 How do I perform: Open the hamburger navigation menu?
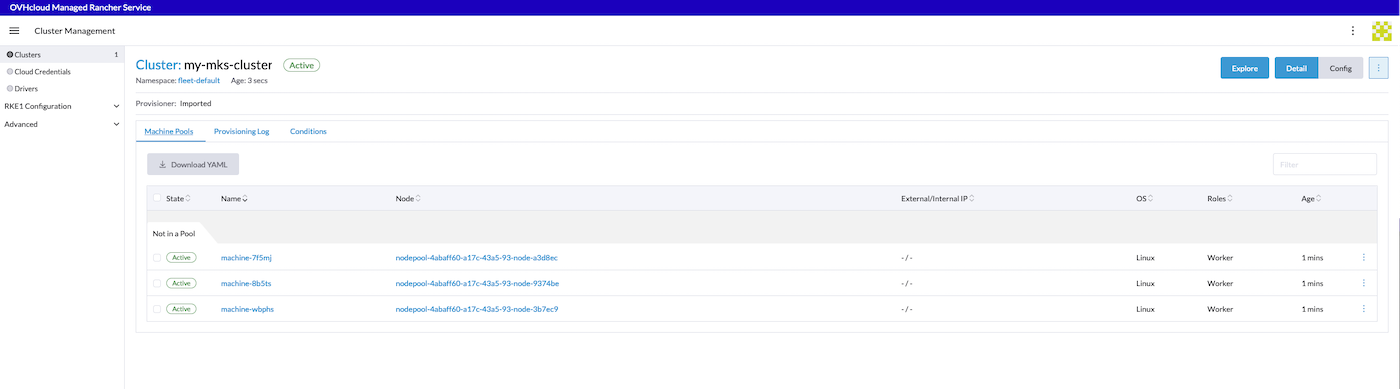pyautogui.click(x=14, y=31)
